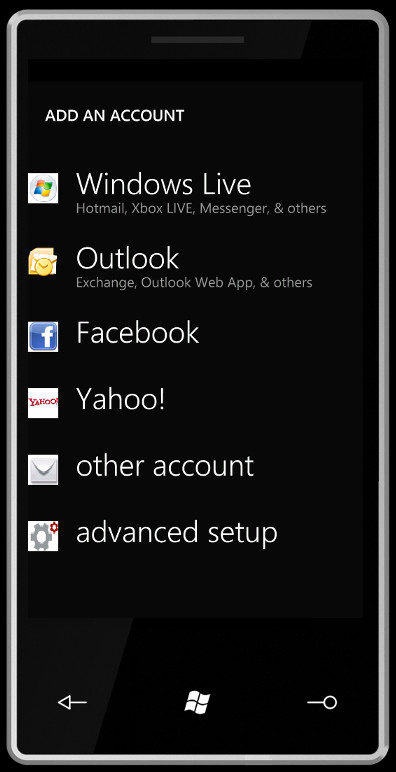This screenshot has width=396, height=772.
Task: Tap the Facebook 'f' icon
Action: 43,337
